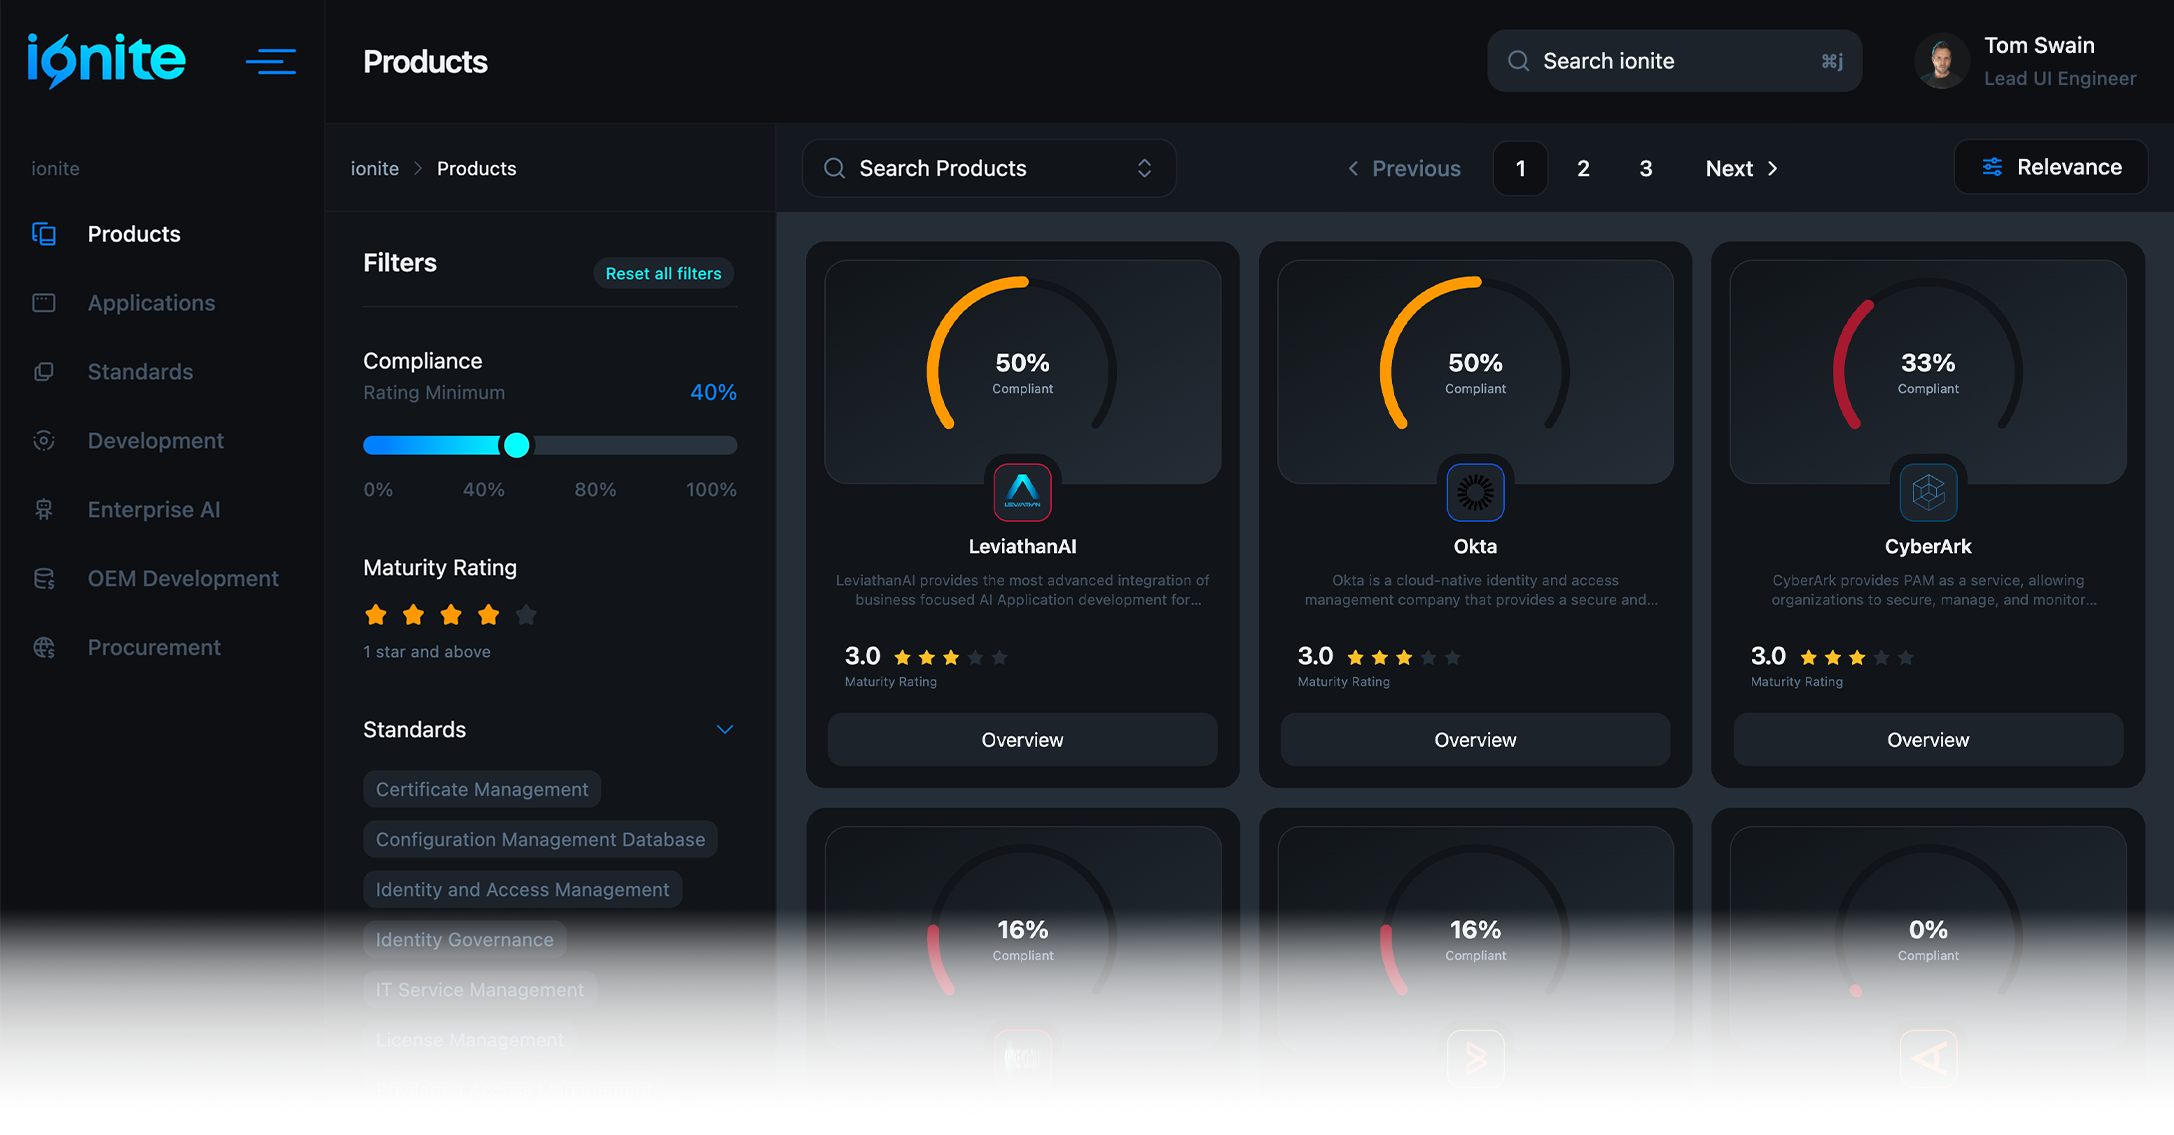Click the ionite breadcrumb link

tap(375, 168)
